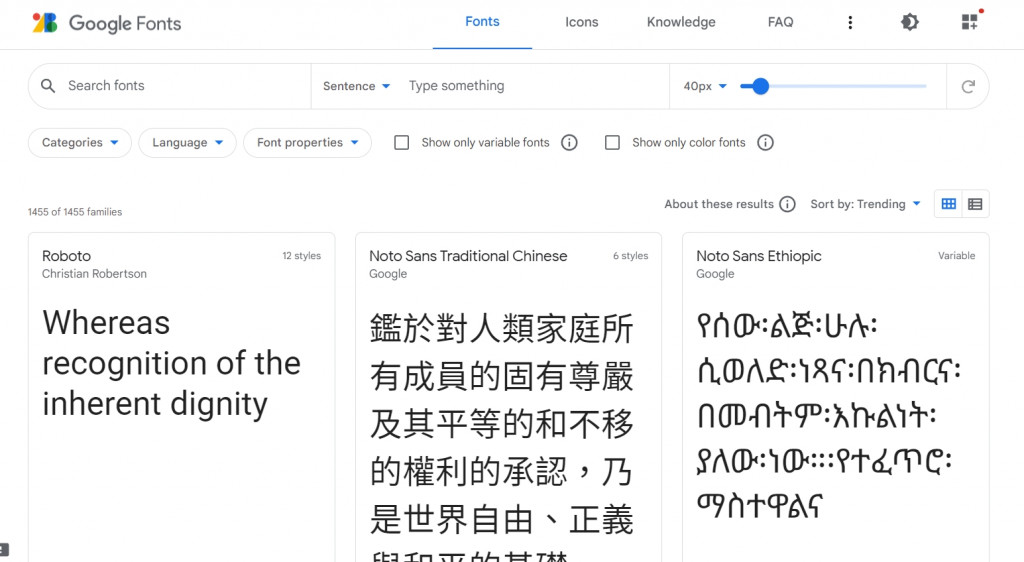Click the Variable label on Noto Sans Ethiopic
1024x562 pixels.
957,256
